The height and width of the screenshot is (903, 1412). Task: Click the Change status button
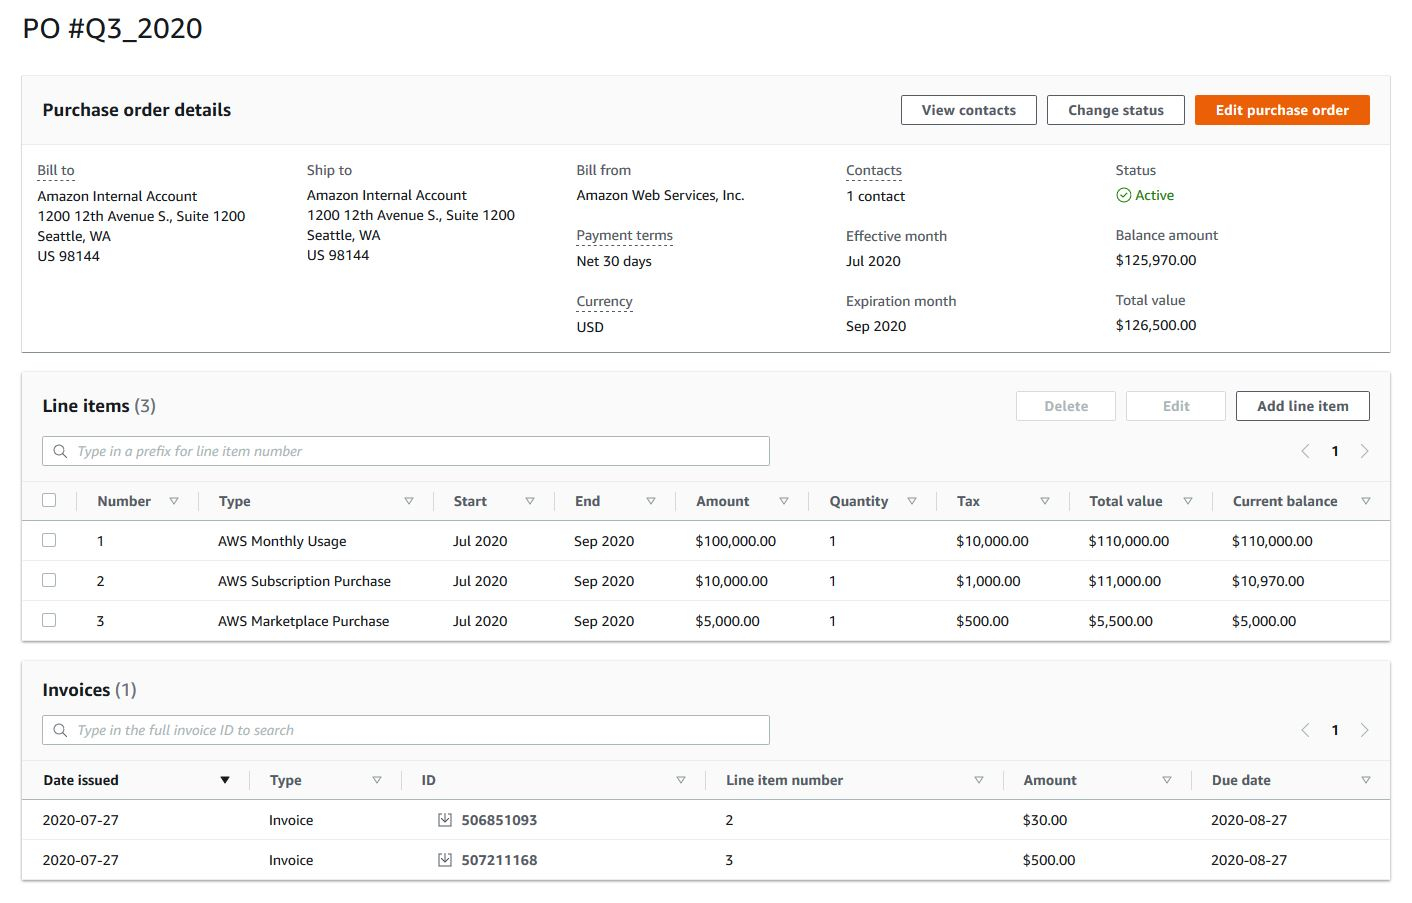tap(1115, 110)
